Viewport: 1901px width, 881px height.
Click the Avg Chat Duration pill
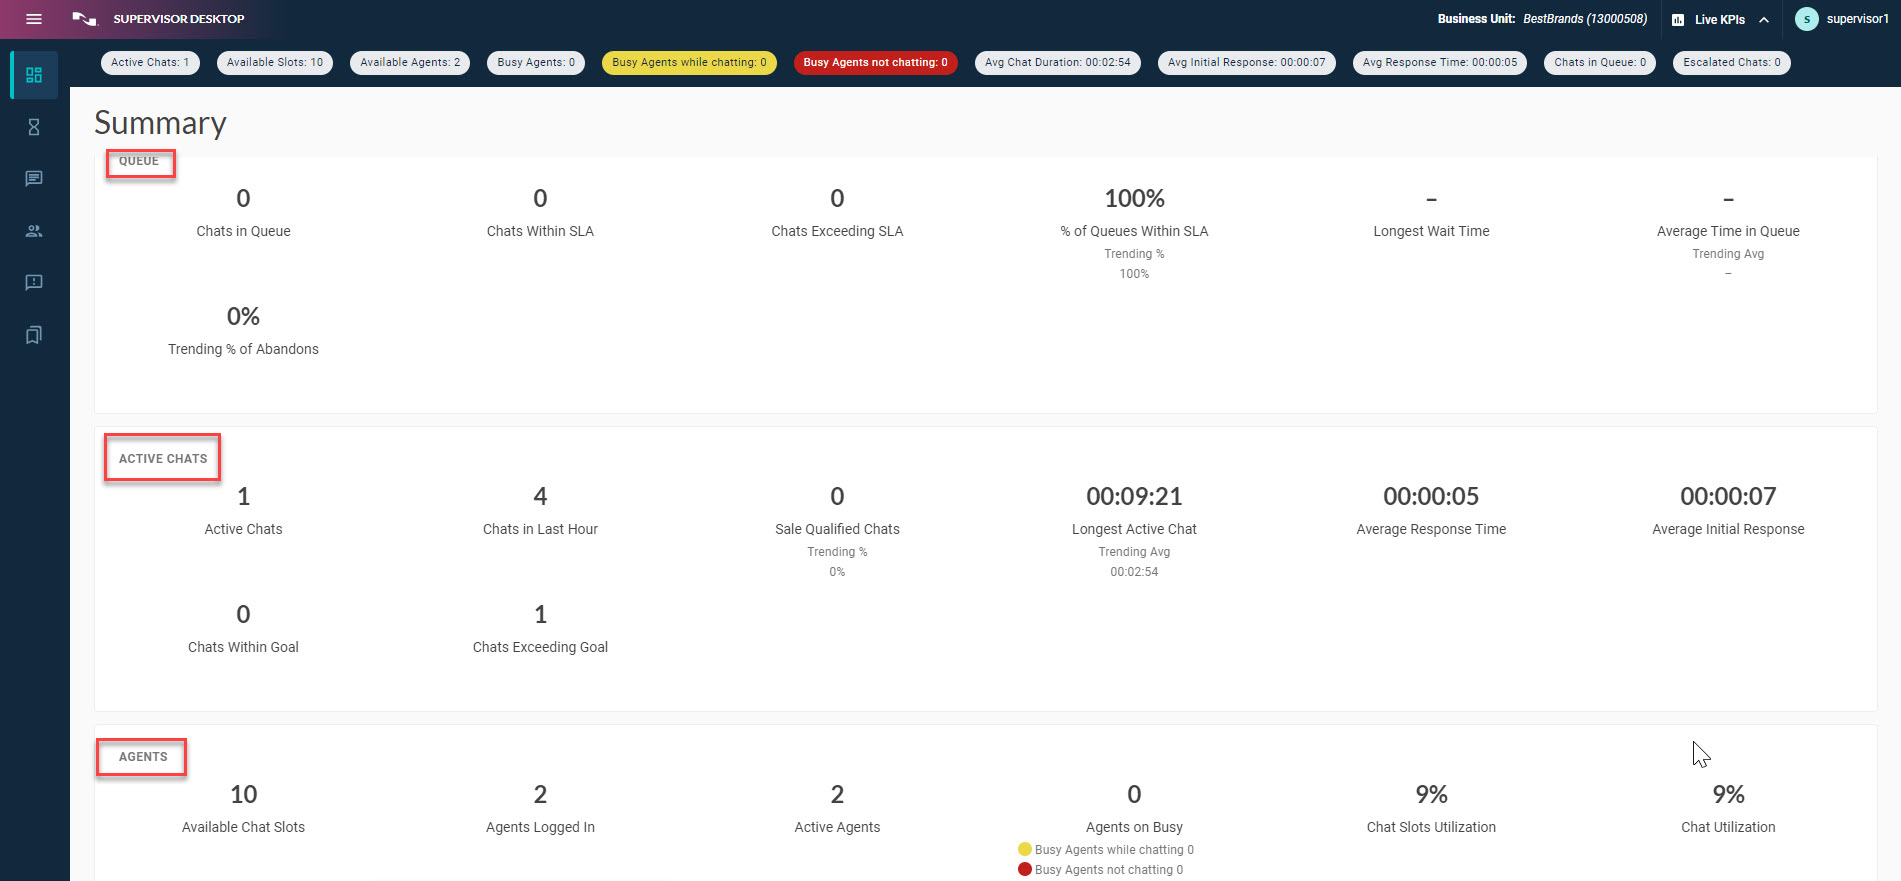1057,62
